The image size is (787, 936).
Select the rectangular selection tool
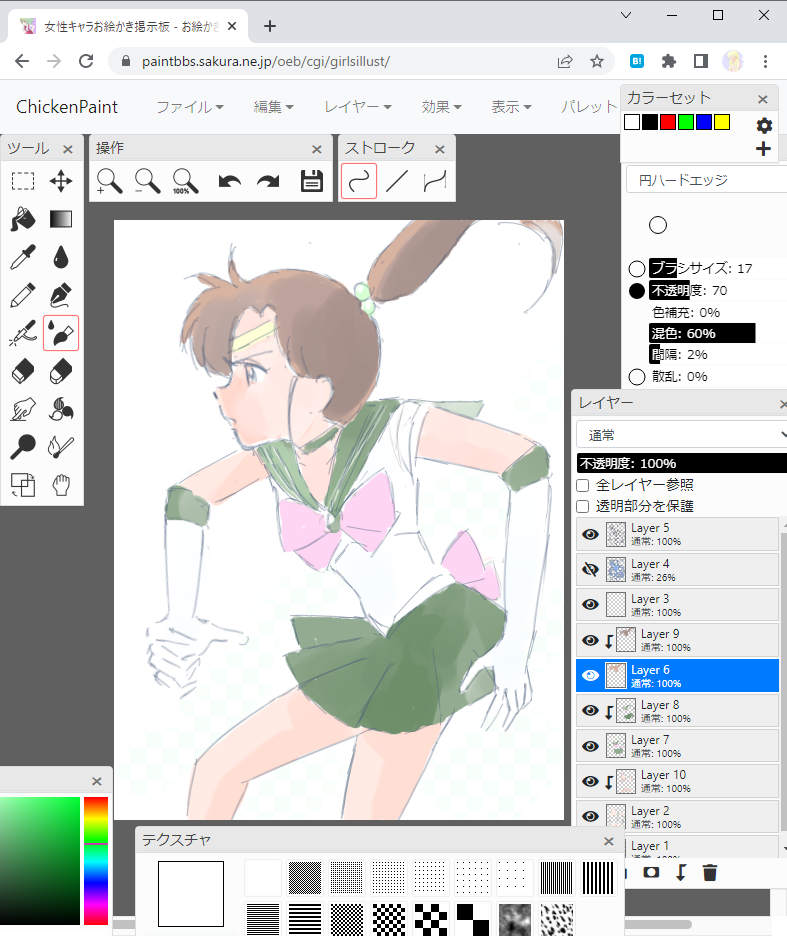[x=23, y=181]
